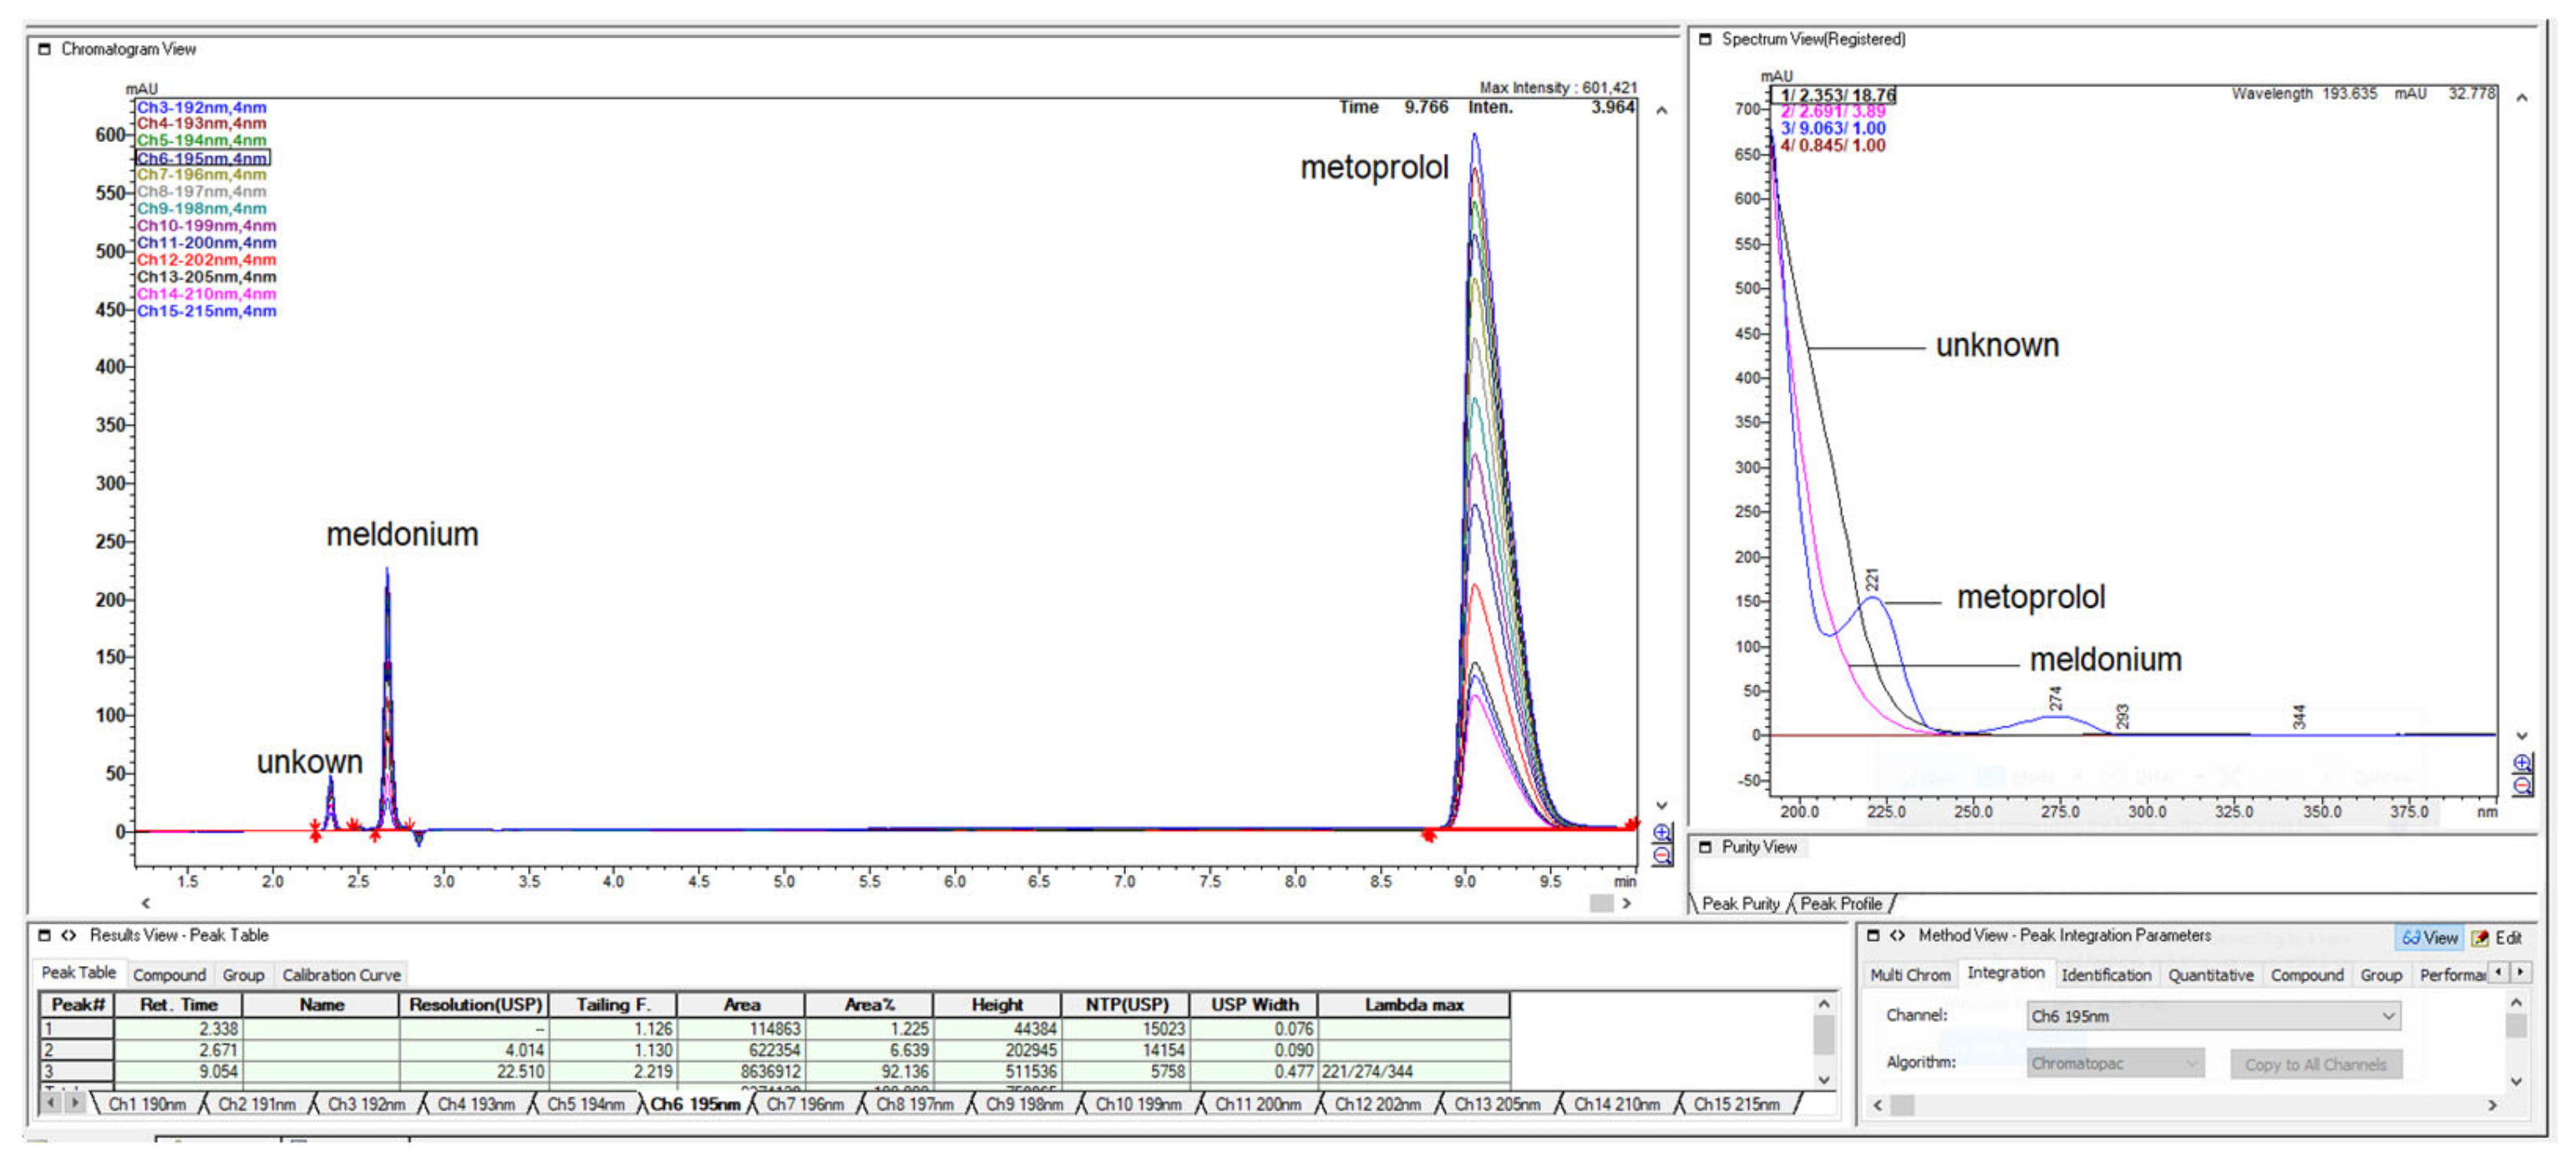Select spectrum legend entry 3/ 9.063/ 1.00
Screen dimensions: 2576x1164
coord(1833,128)
